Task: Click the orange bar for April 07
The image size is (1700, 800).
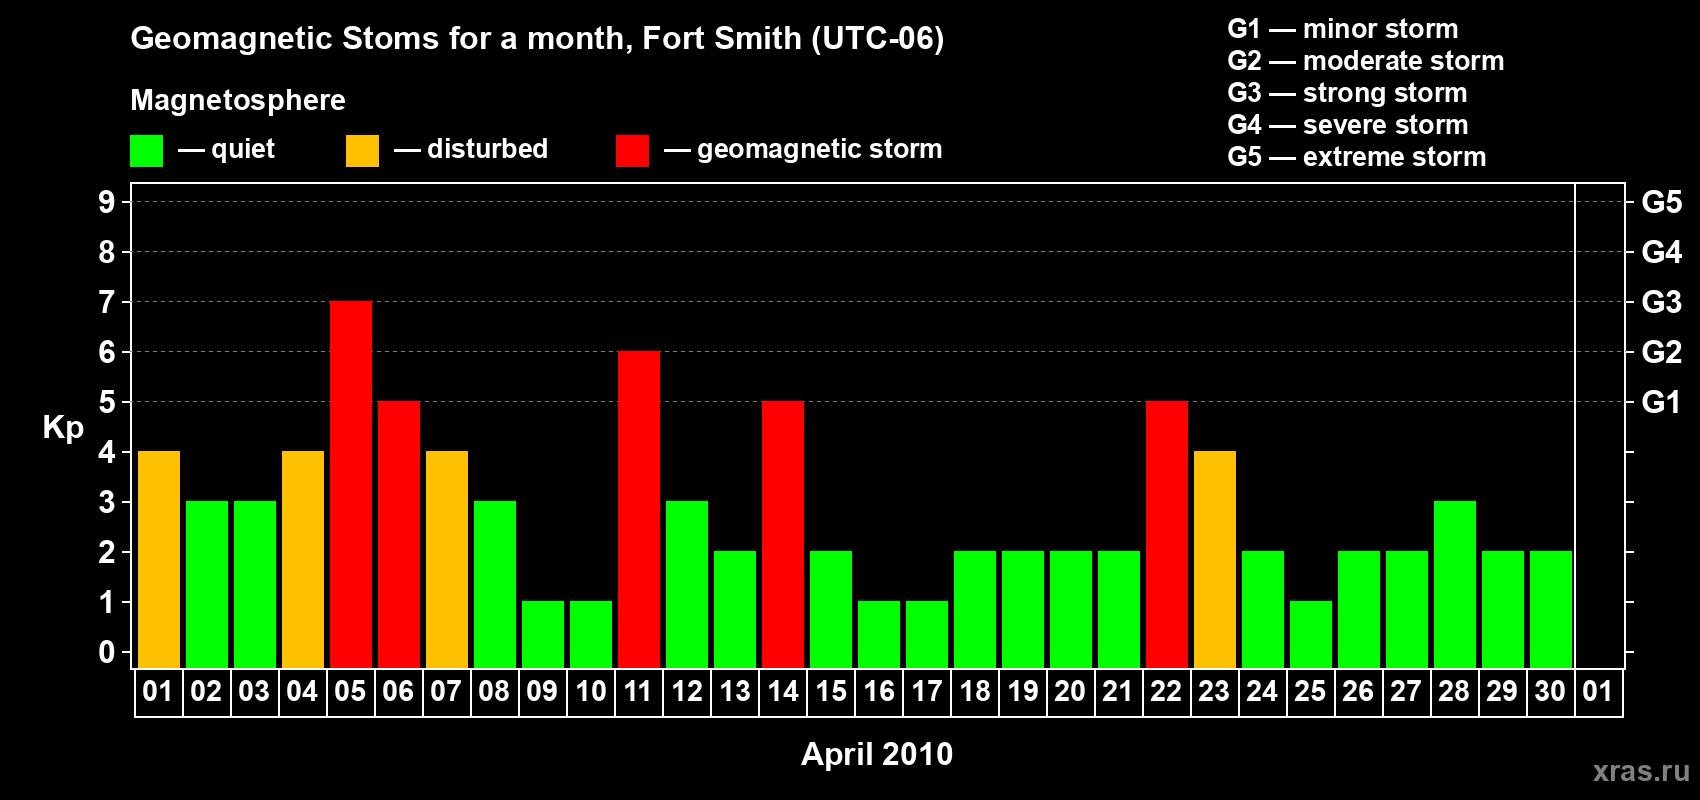Action: pyautogui.click(x=447, y=560)
